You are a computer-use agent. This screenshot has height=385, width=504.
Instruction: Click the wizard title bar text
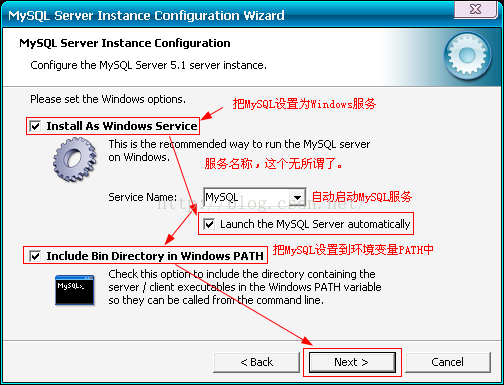coord(146,16)
